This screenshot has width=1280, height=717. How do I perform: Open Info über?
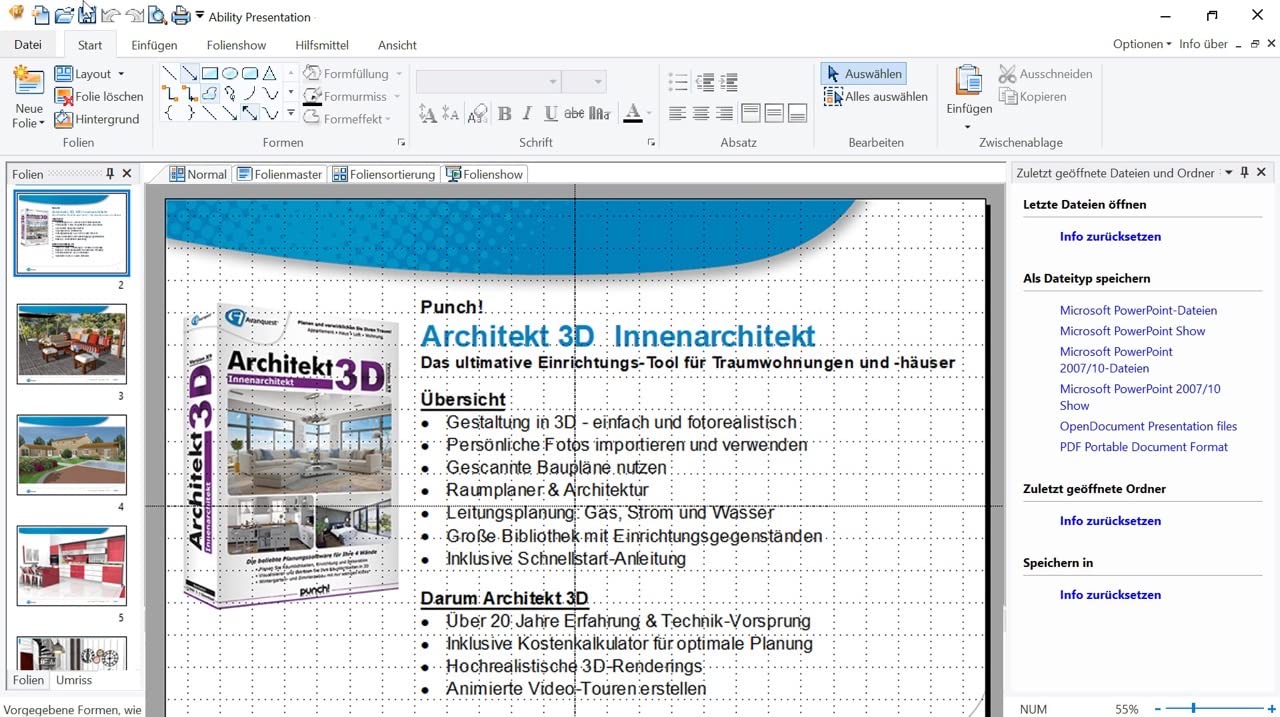click(x=1203, y=44)
